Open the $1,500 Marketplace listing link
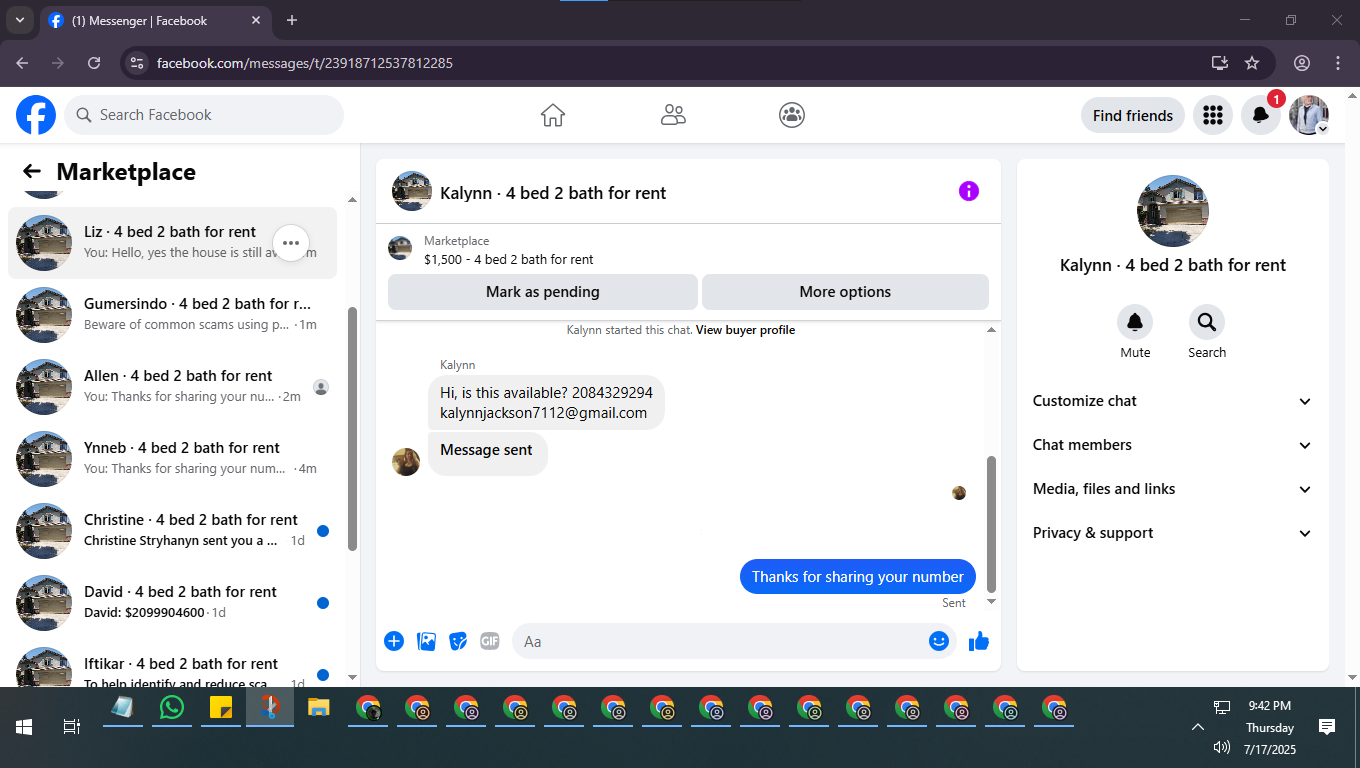Screen dimensions: 1360x768 coord(508,259)
